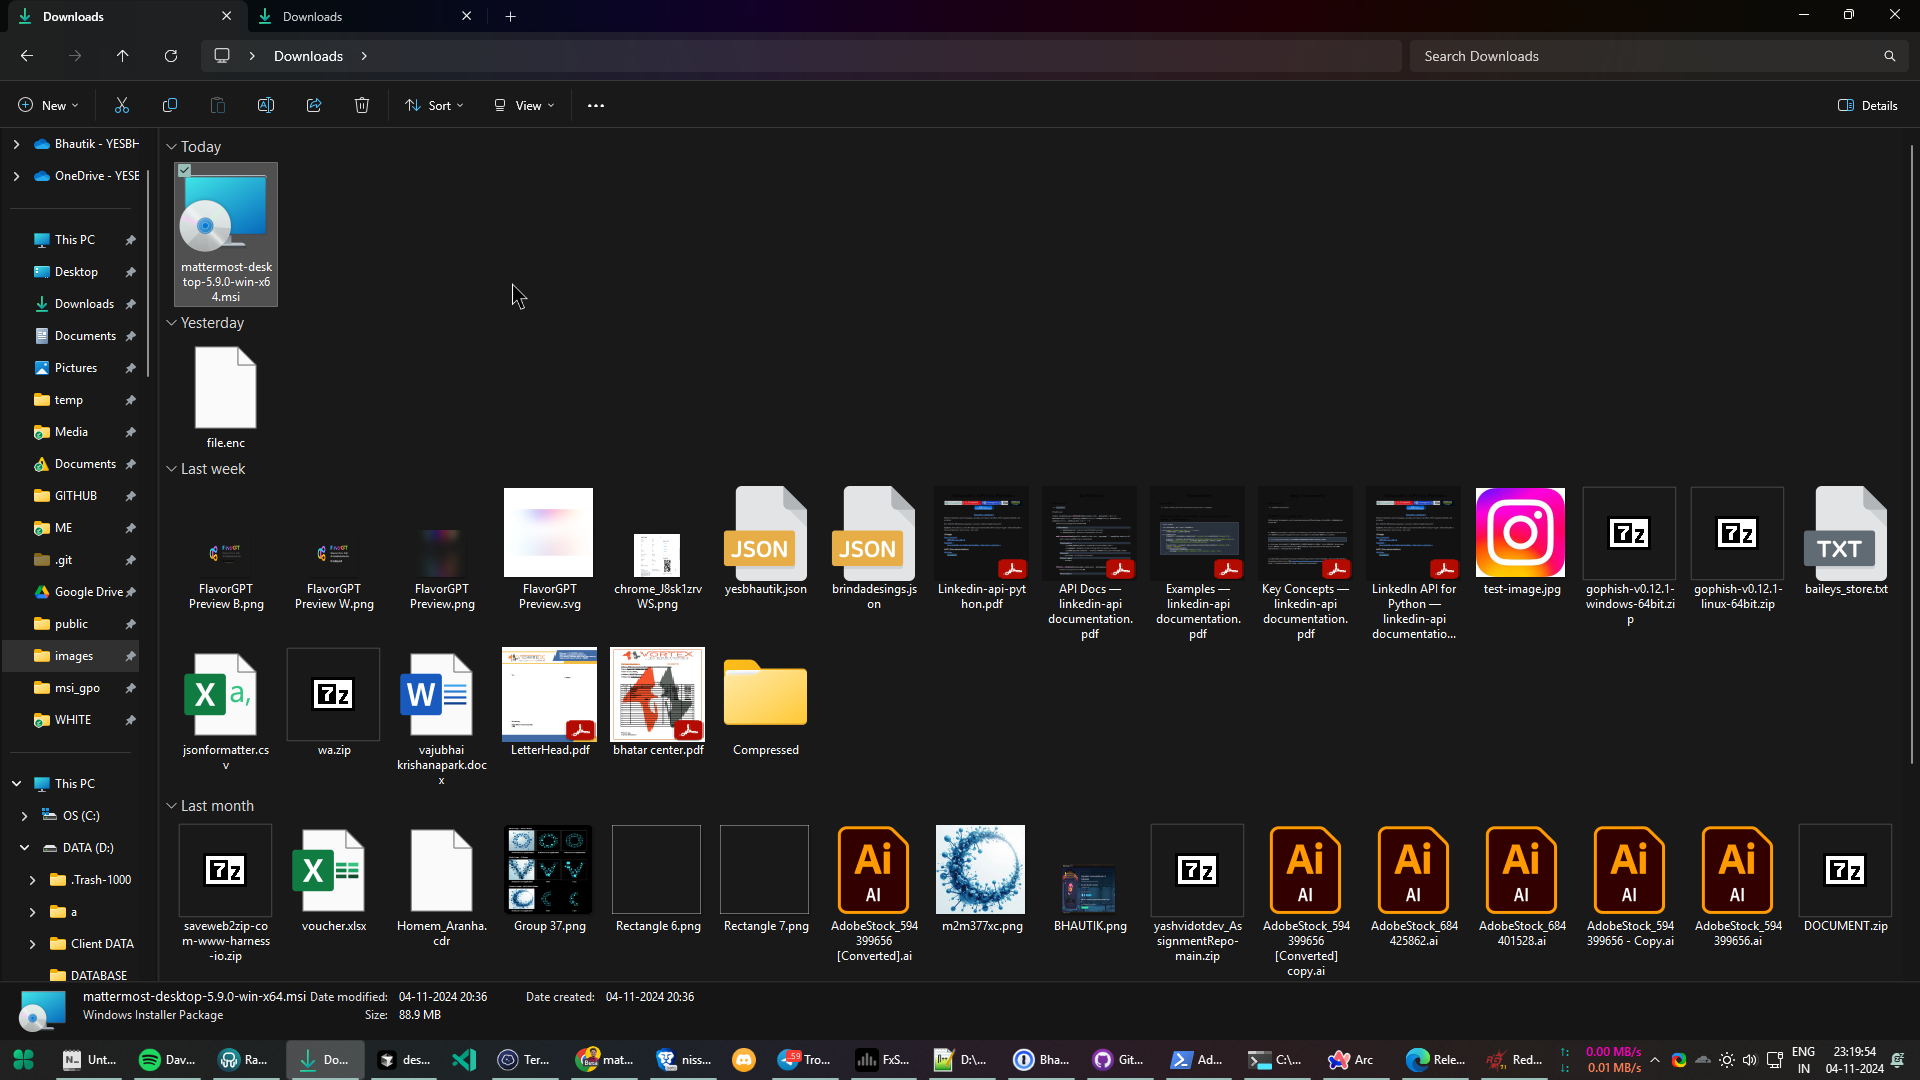
Task: Click the Copy icon in the toolbar
Action: 170,105
